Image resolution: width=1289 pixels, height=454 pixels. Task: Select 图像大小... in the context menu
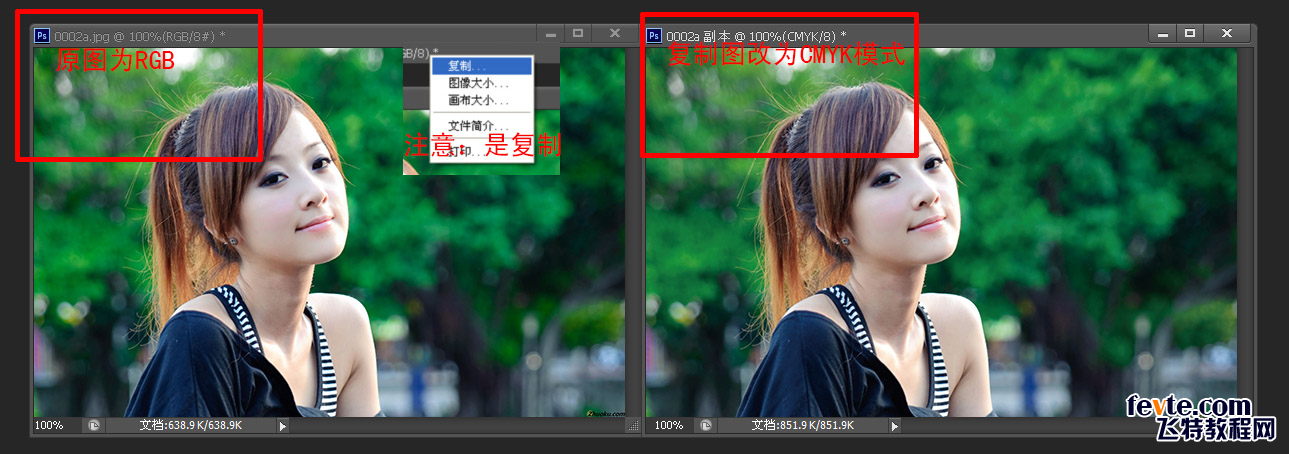[482, 83]
